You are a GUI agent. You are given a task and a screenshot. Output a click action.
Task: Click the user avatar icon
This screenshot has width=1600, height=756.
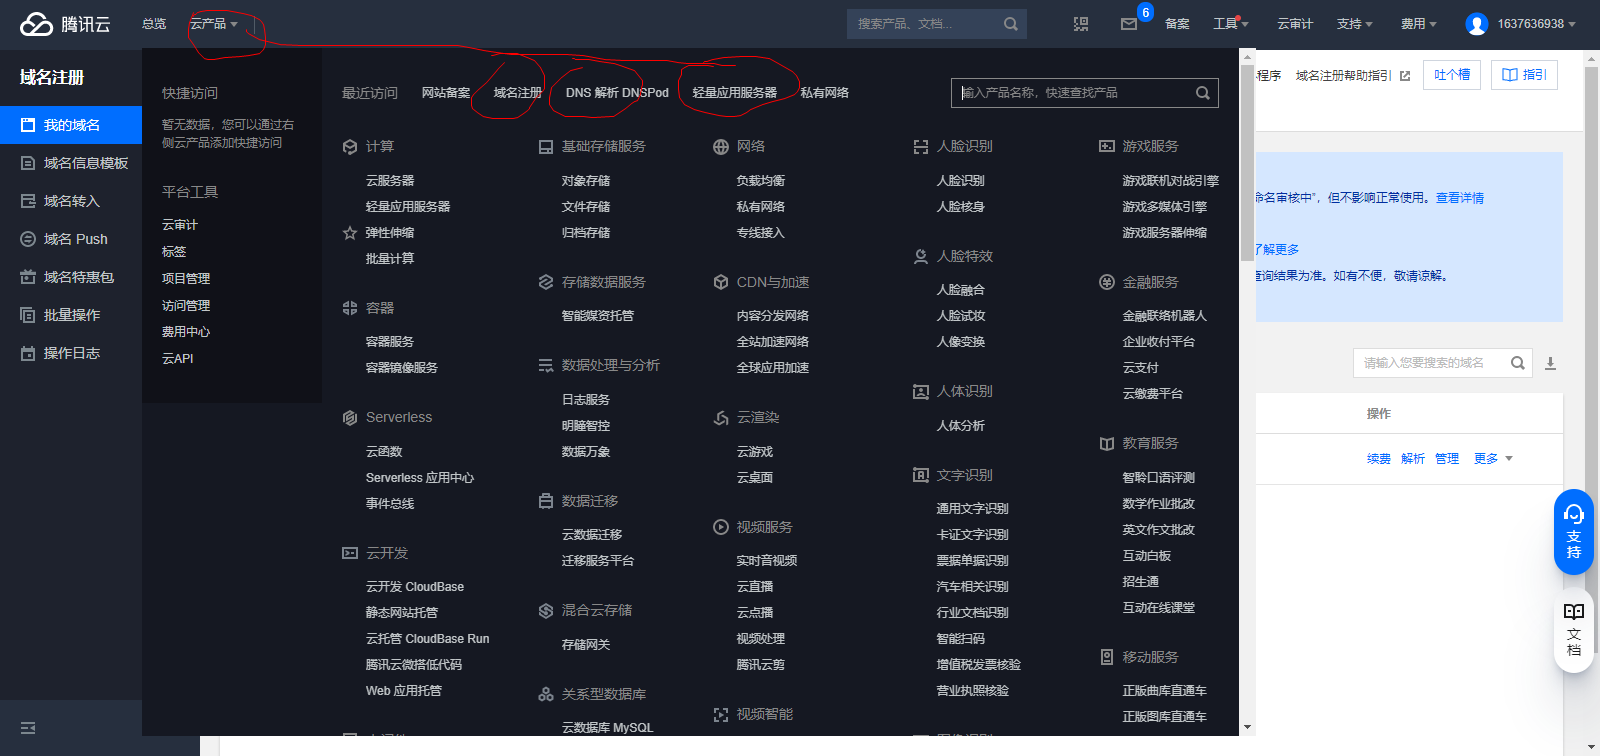[1476, 24]
